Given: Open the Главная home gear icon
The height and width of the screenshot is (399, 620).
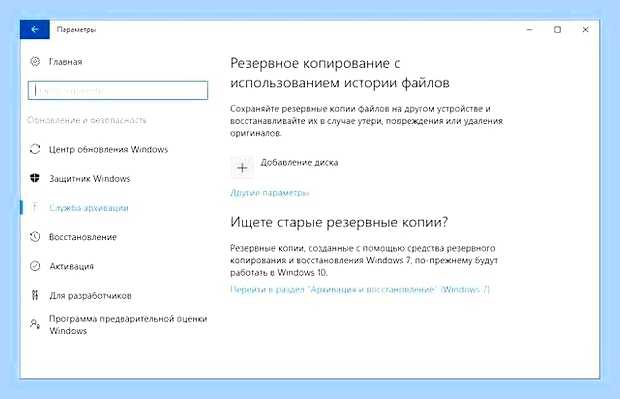Looking at the screenshot, I should [35, 61].
